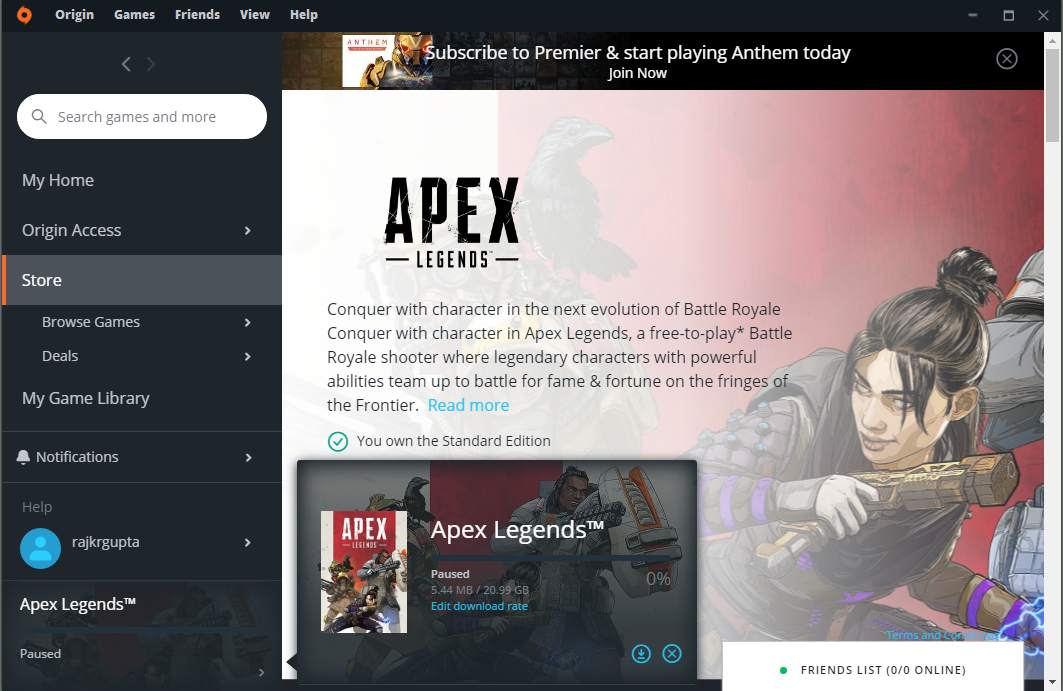This screenshot has height=691, width=1063.
Task: Click the rajkrgupta profile avatar
Action: 40,548
